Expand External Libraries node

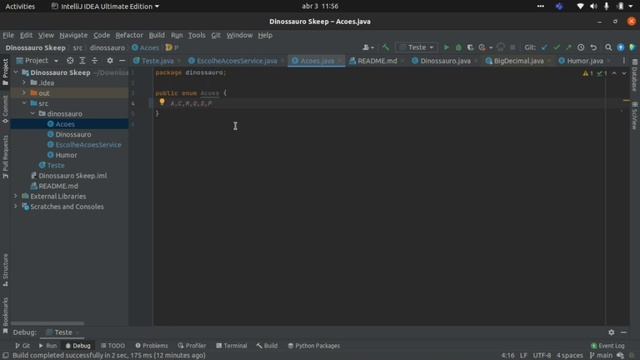click(x=16, y=196)
